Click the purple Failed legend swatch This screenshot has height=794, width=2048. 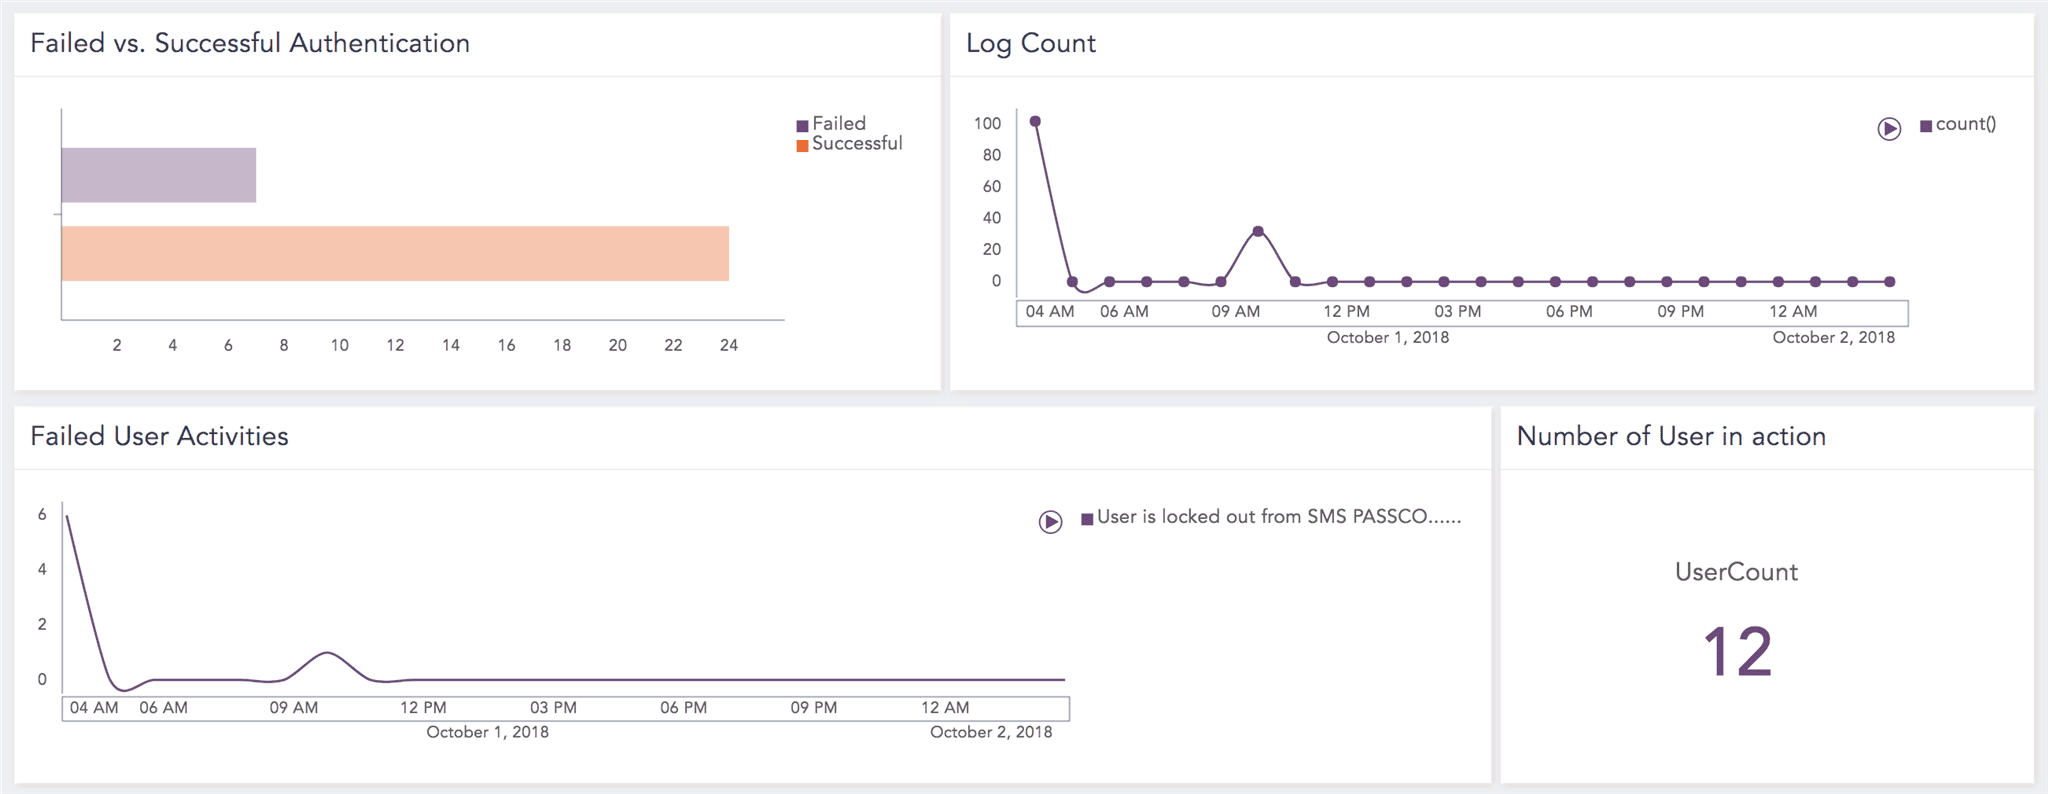[x=802, y=126]
